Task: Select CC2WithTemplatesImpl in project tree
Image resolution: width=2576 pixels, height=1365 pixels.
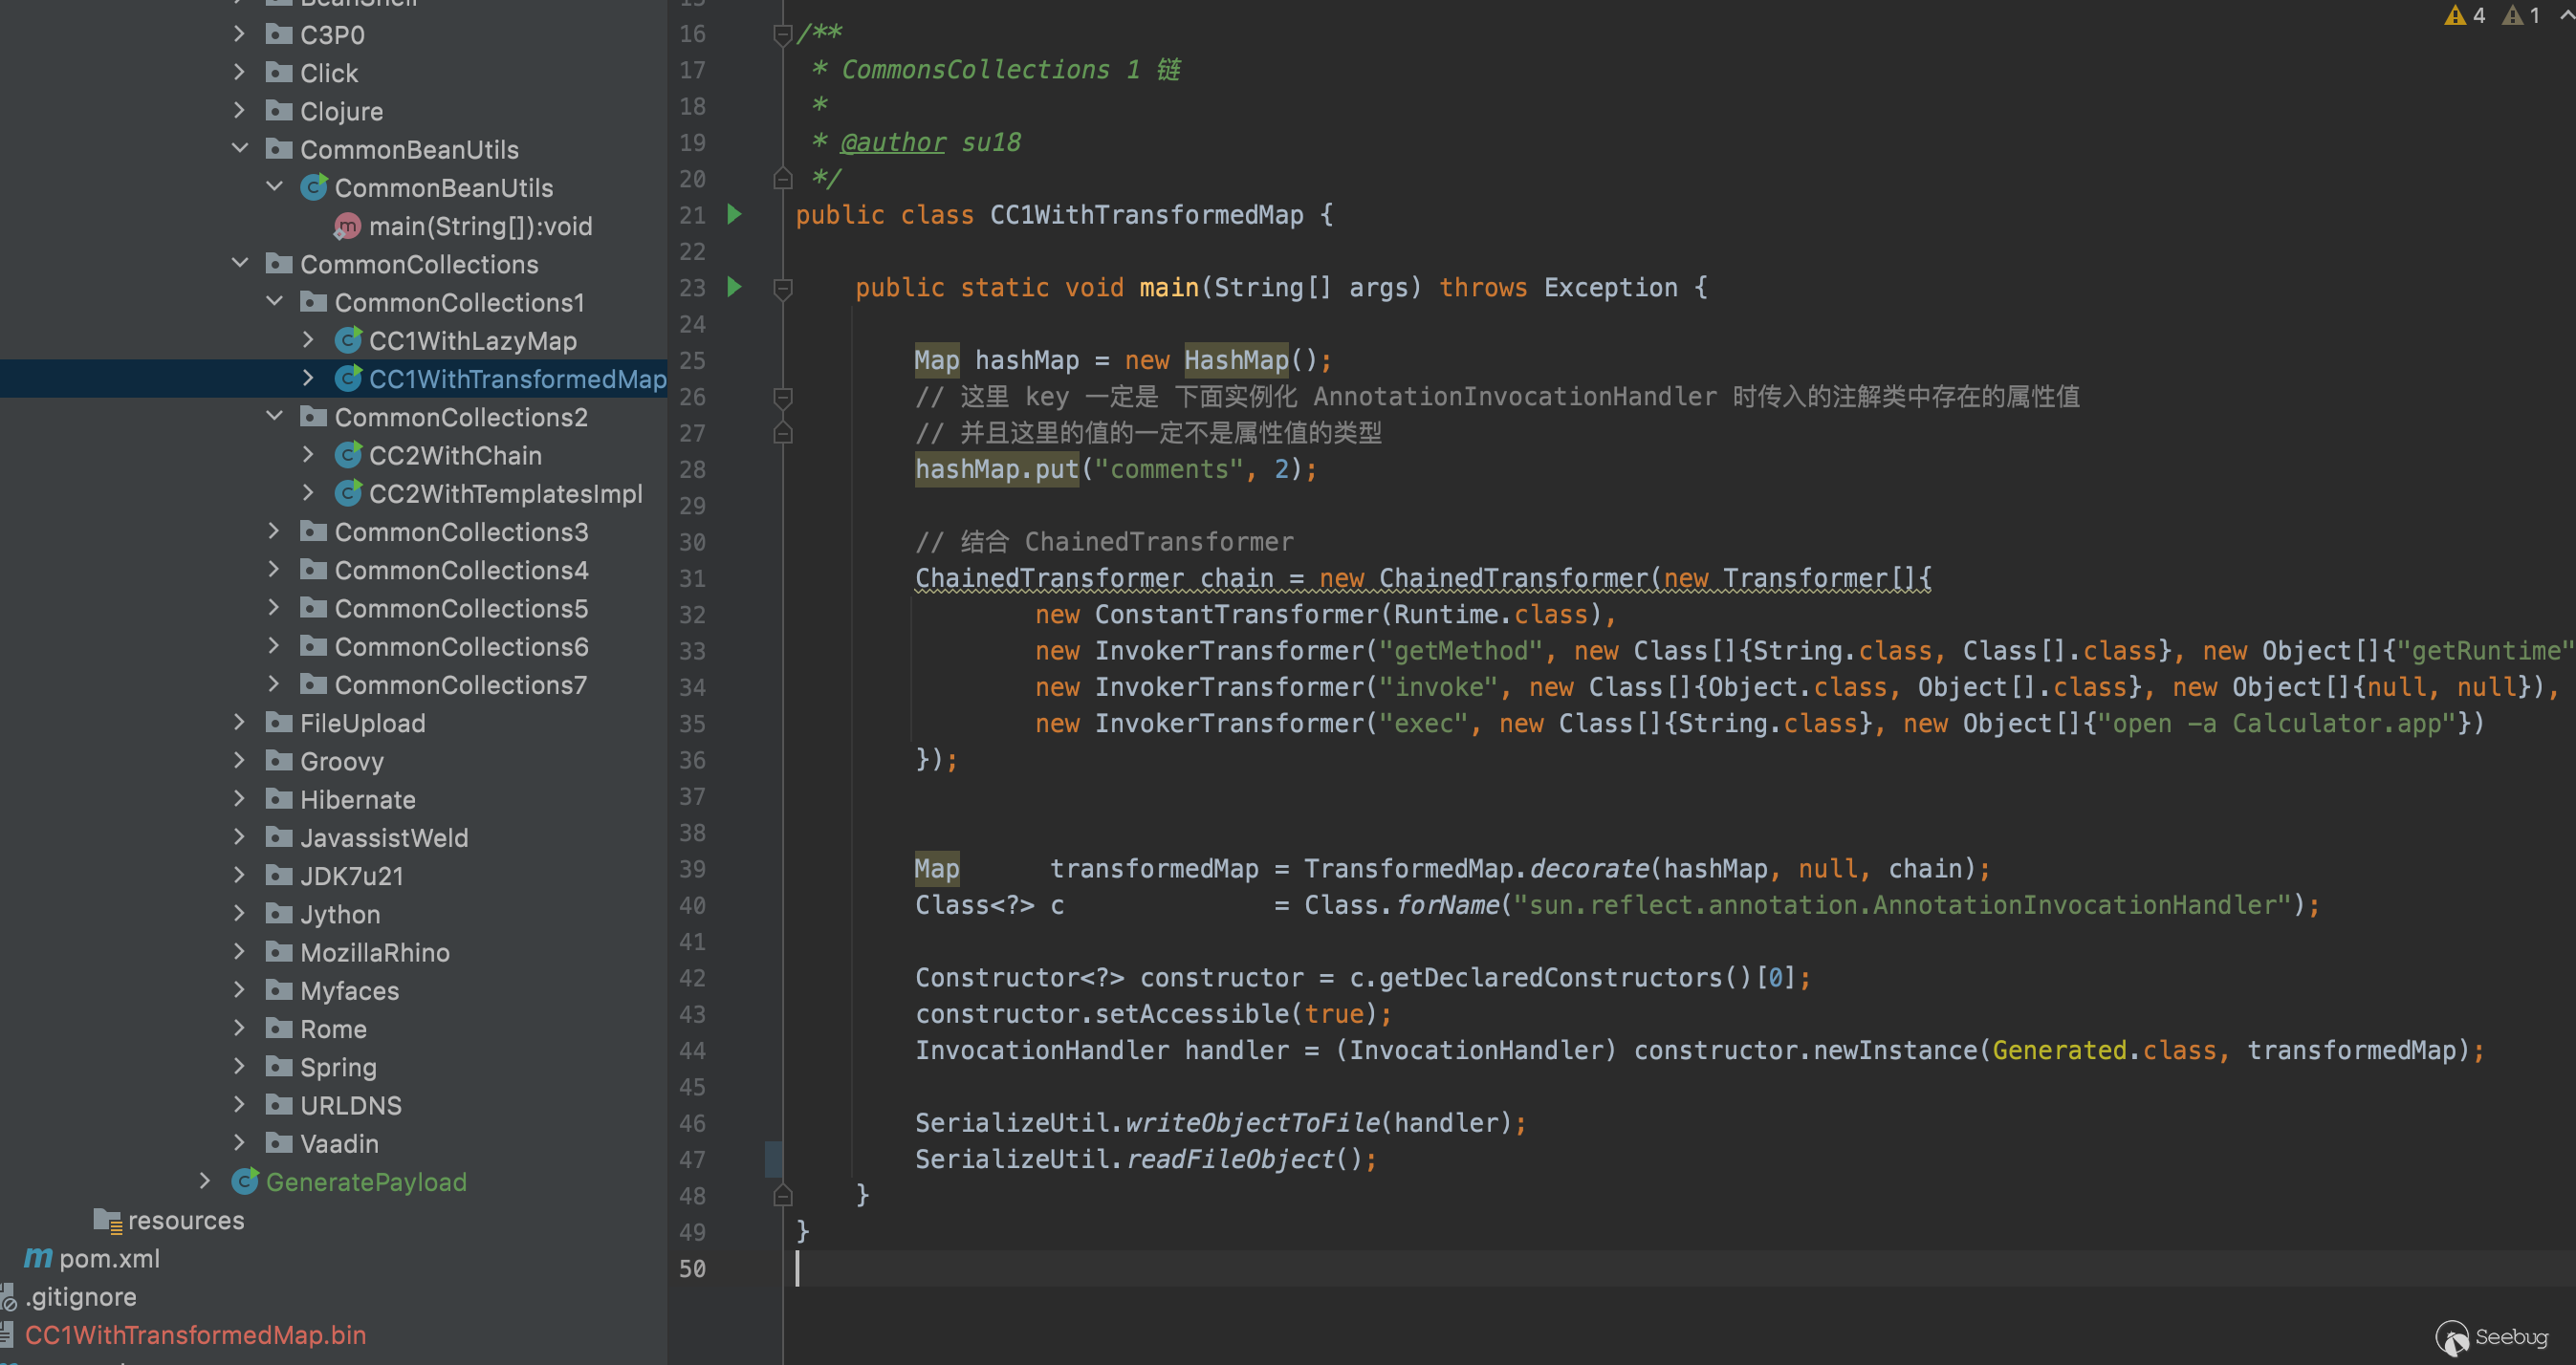Action: (505, 494)
